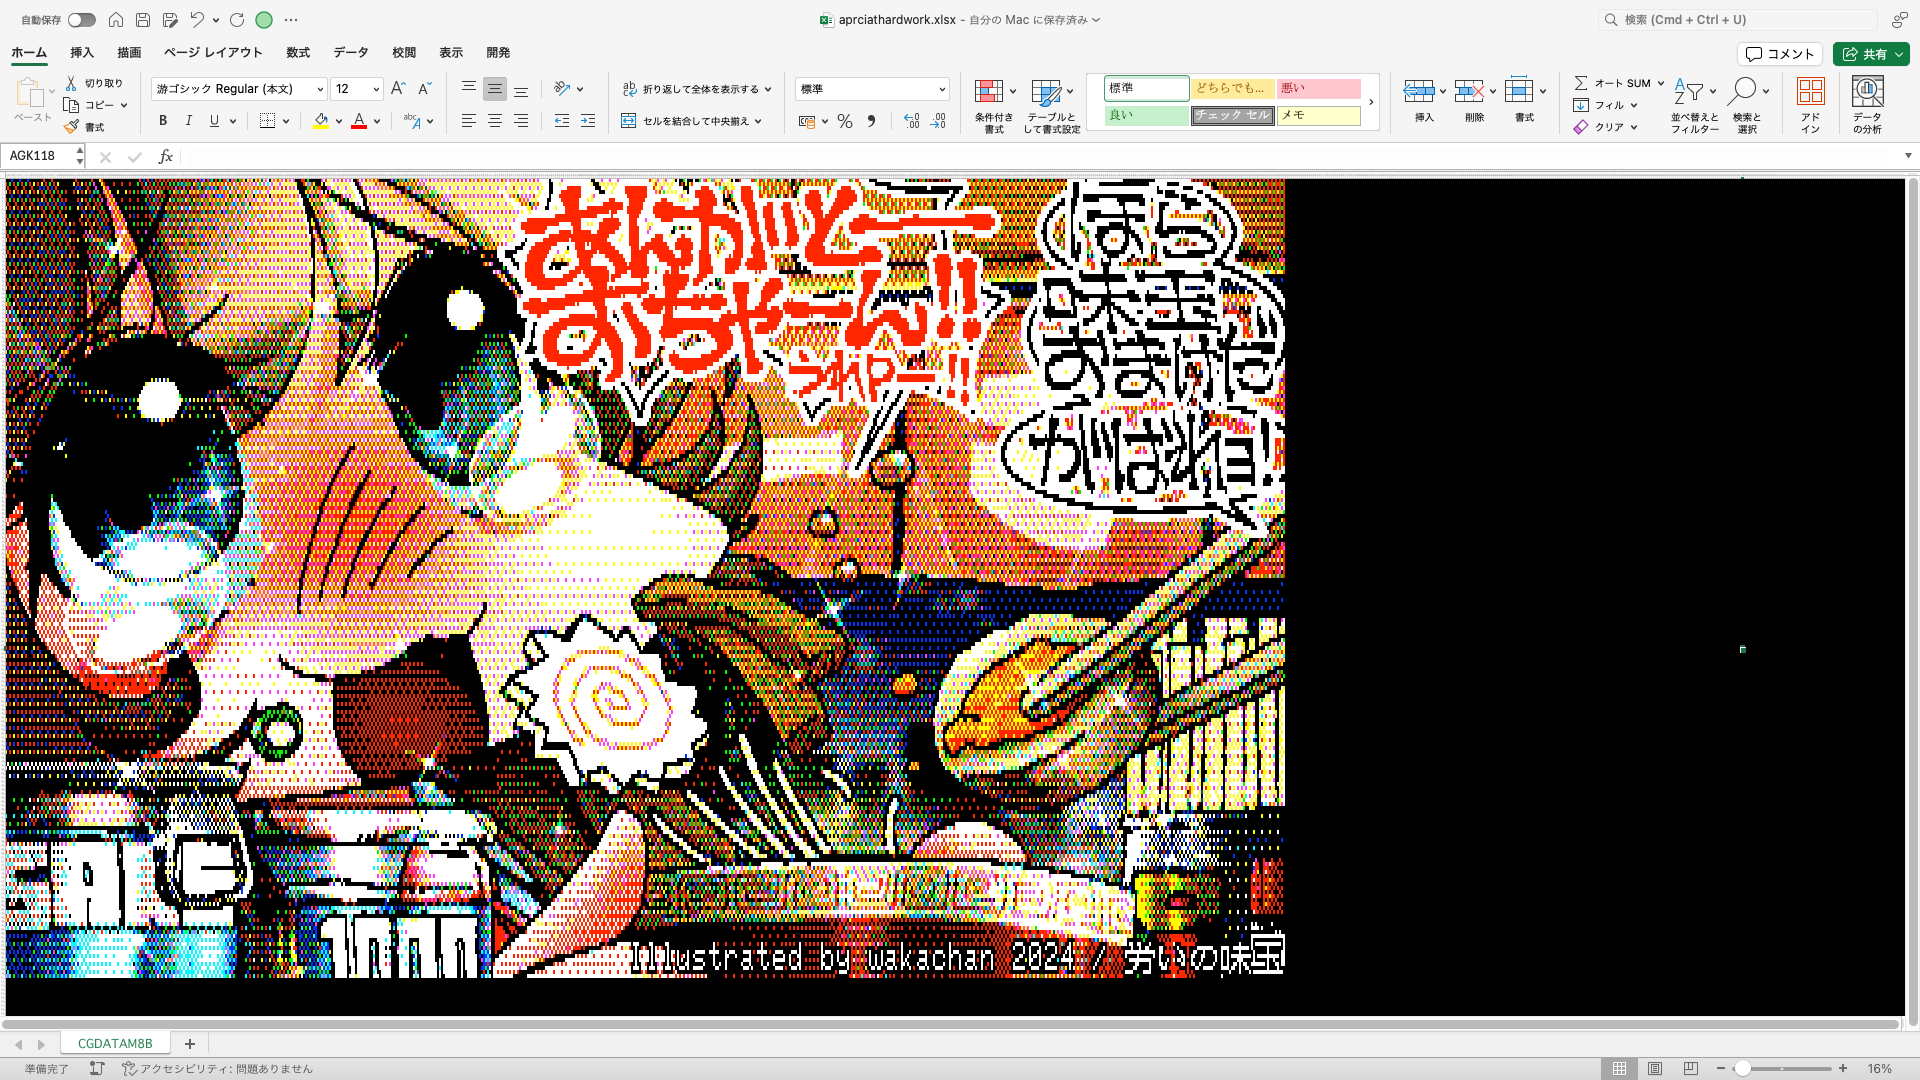This screenshot has width=1920, height=1080.
Task: Toggle Underline formatting
Action: (214, 121)
